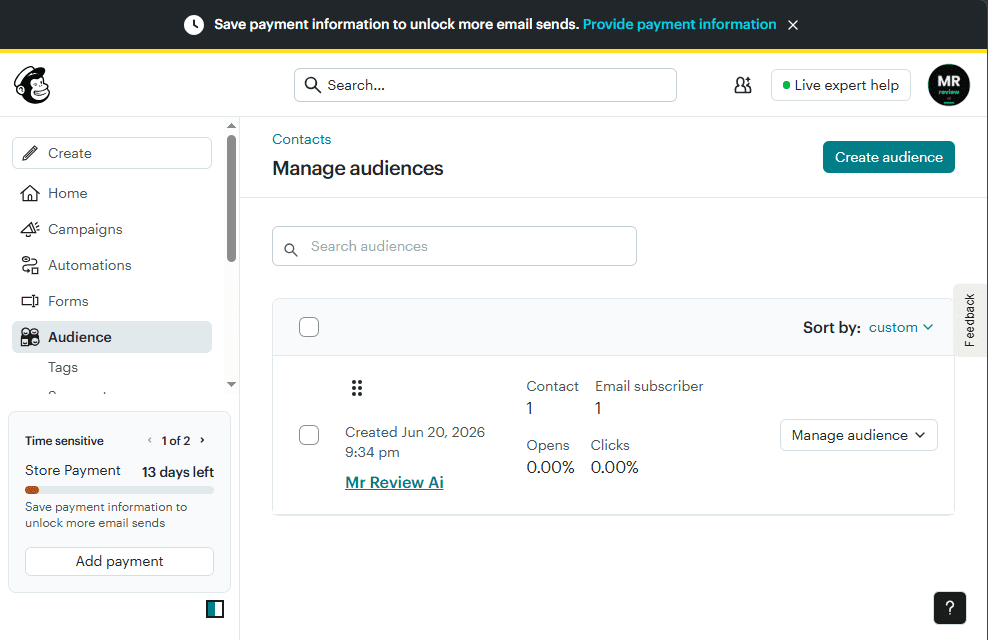
Task: Go to next time sensitive notice
Action: [202, 440]
